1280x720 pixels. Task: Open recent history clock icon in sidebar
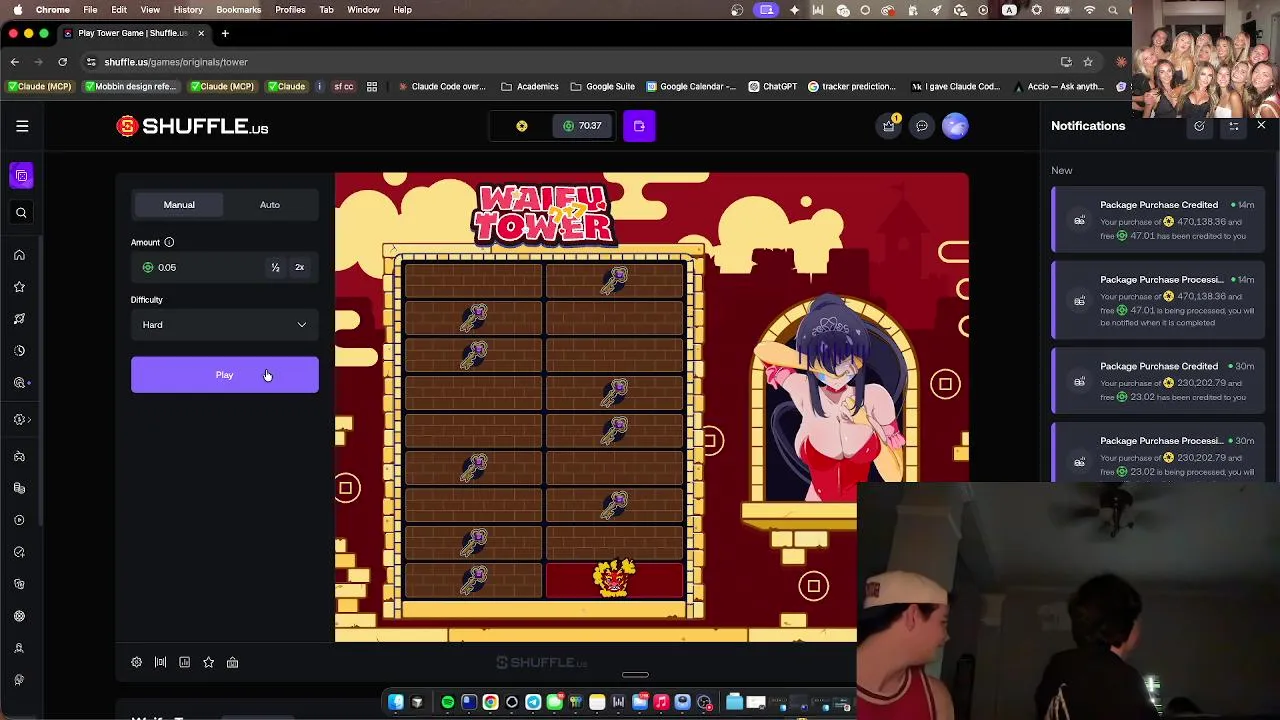[19, 351]
